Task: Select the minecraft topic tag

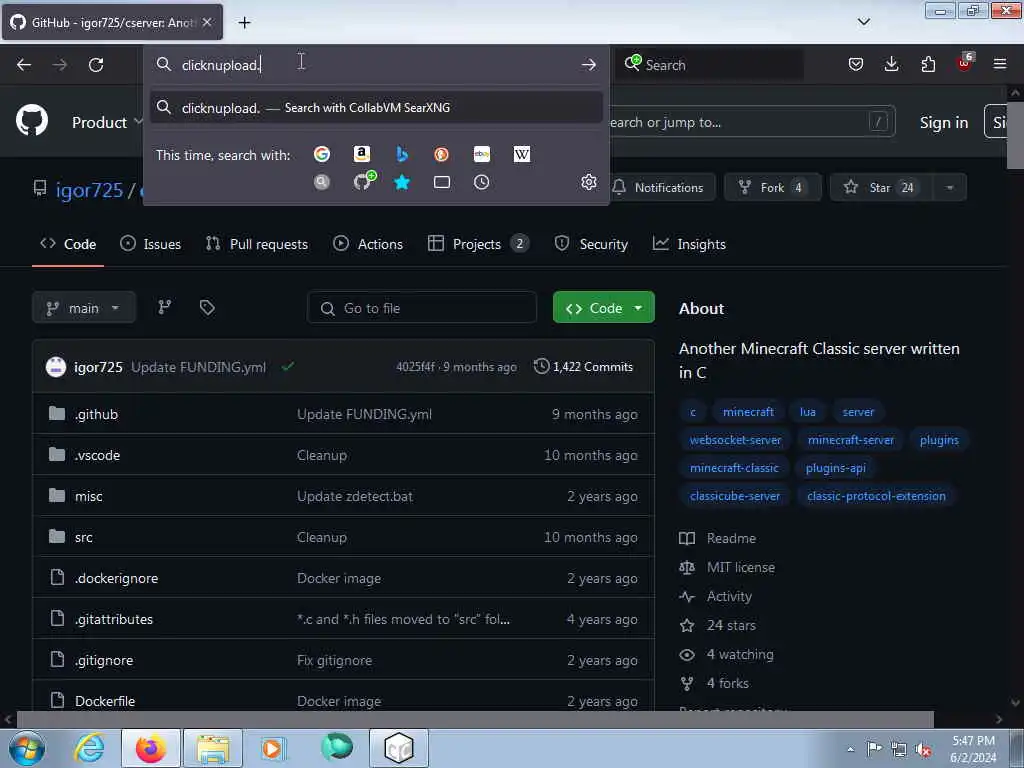Action: (x=748, y=412)
